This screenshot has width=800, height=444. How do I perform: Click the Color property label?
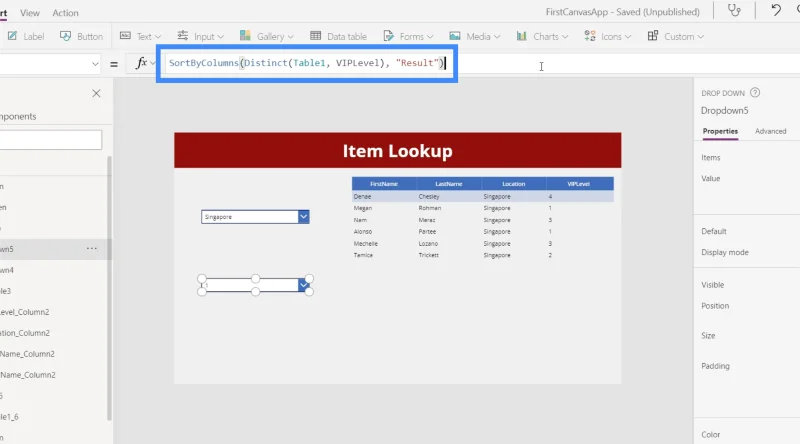(710, 435)
